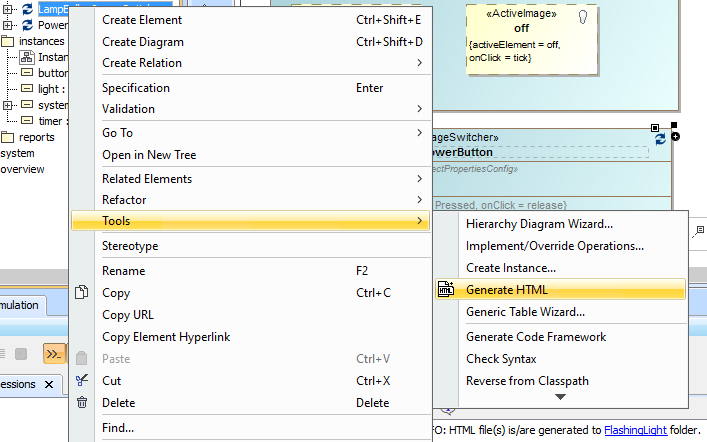Viewport: 707px width, 442px height.
Task: Click the Generate HTML icon in submenu
Action: click(446, 290)
